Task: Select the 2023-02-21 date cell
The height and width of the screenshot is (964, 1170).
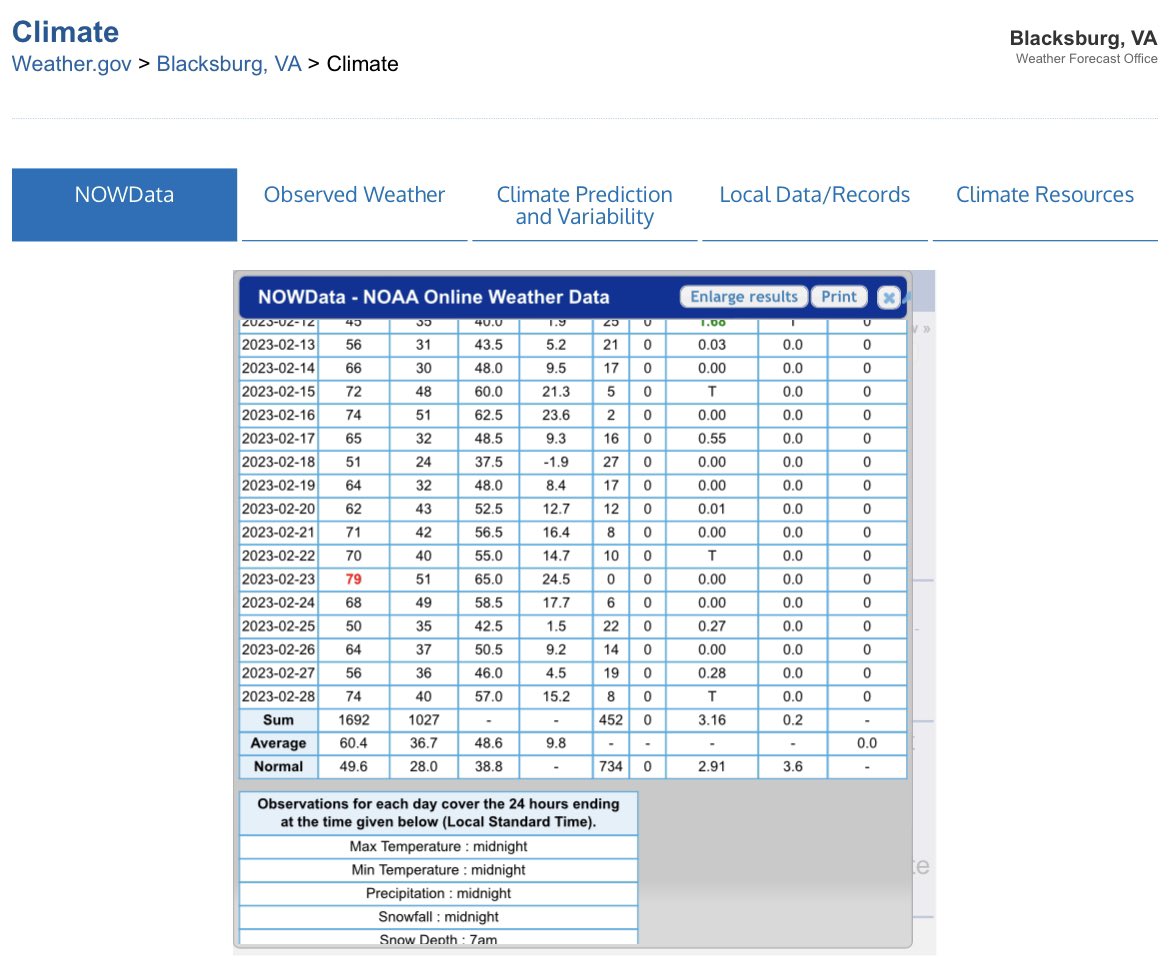Action: (x=278, y=533)
